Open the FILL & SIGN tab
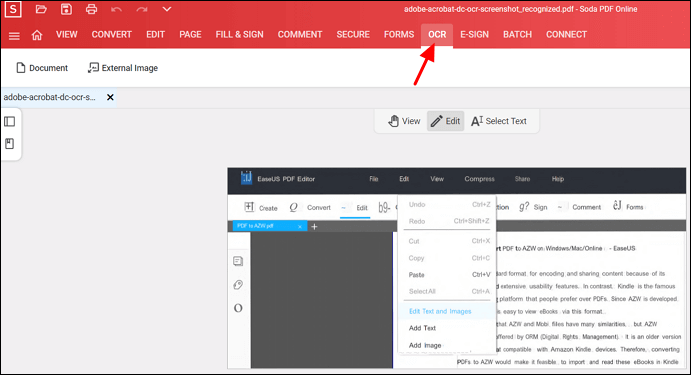This screenshot has height=375, width=691. [x=239, y=34]
